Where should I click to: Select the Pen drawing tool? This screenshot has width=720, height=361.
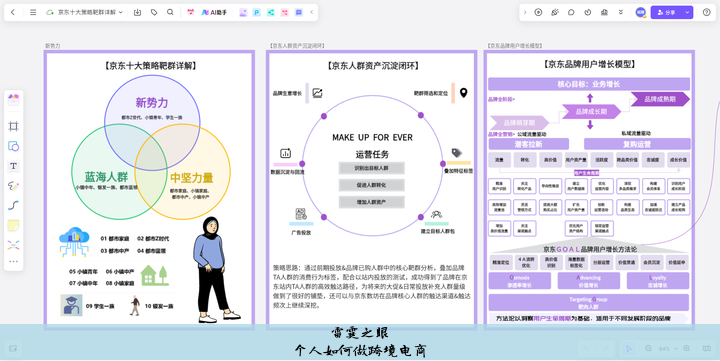13,186
